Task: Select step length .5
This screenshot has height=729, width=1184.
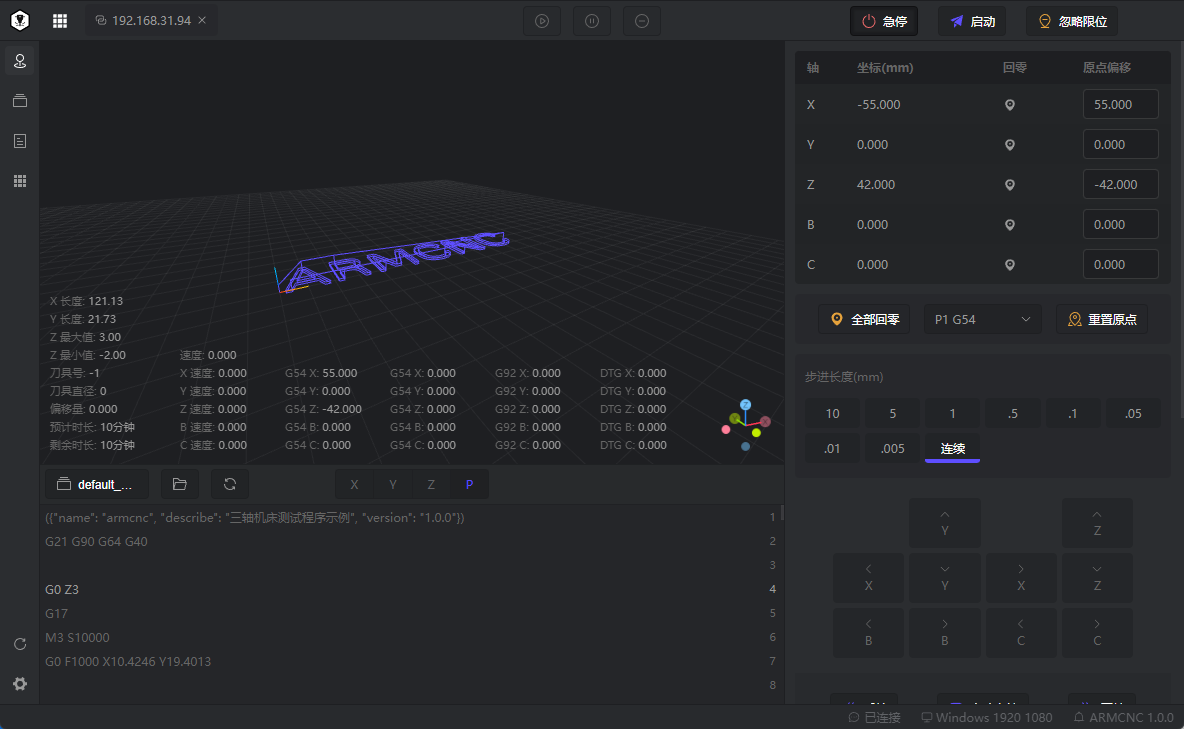Action: [1013, 413]
